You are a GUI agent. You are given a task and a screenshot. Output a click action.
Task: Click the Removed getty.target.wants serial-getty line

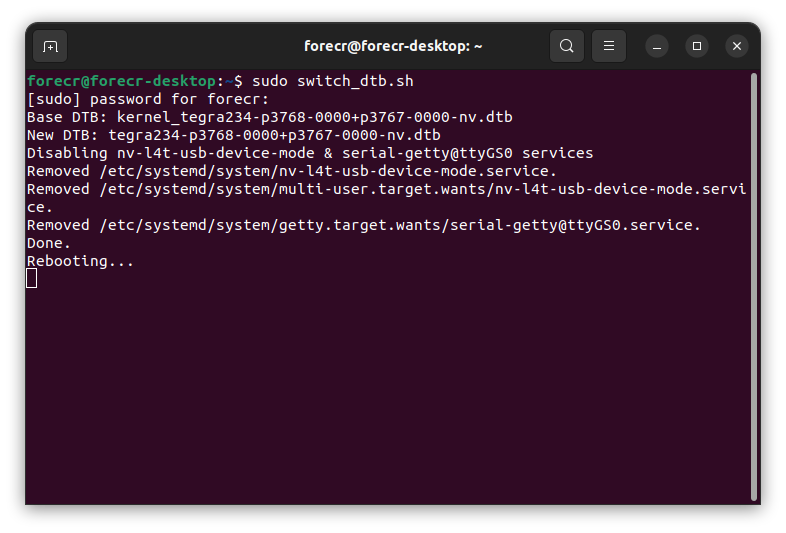(363, 225)
